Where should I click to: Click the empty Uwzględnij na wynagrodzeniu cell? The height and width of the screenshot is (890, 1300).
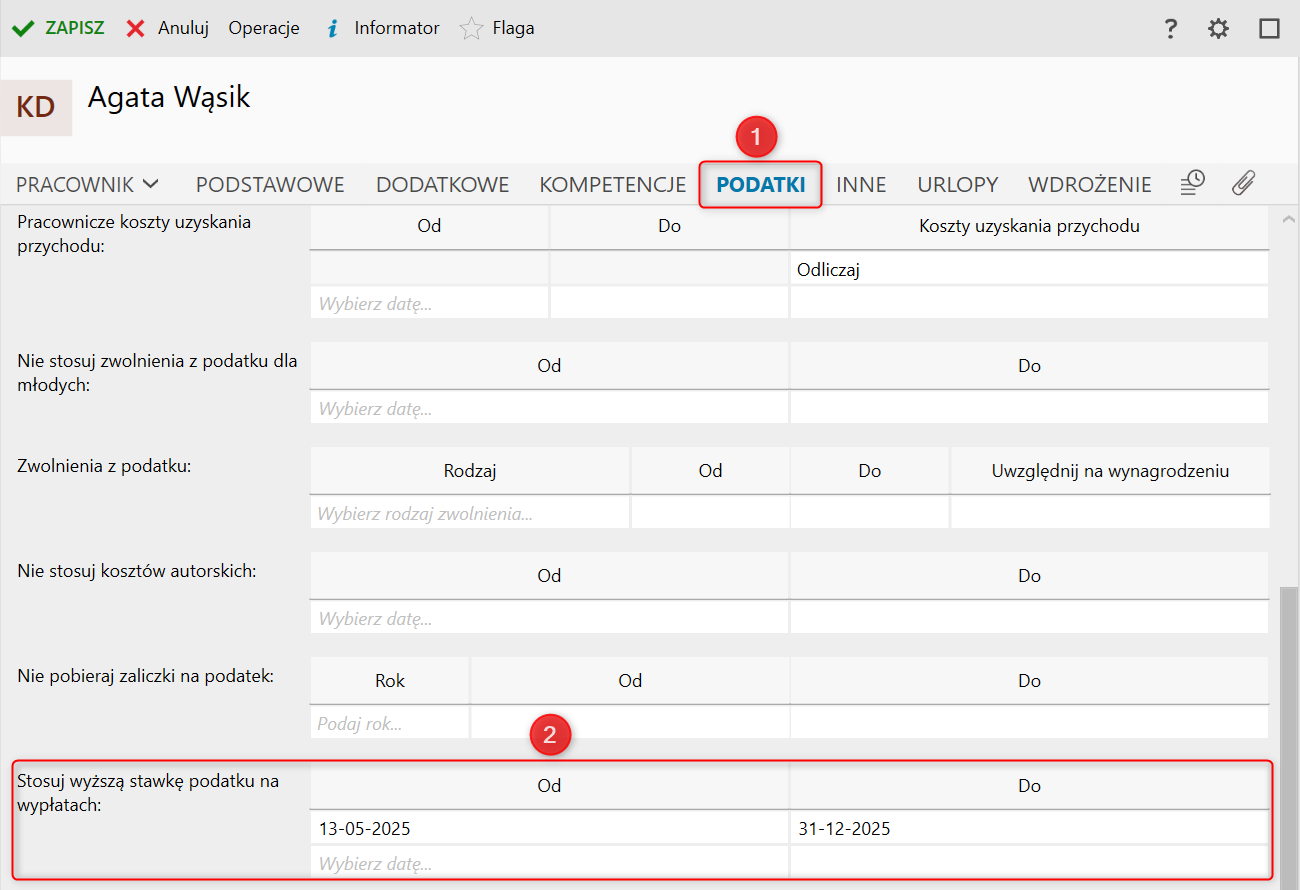1110,513
